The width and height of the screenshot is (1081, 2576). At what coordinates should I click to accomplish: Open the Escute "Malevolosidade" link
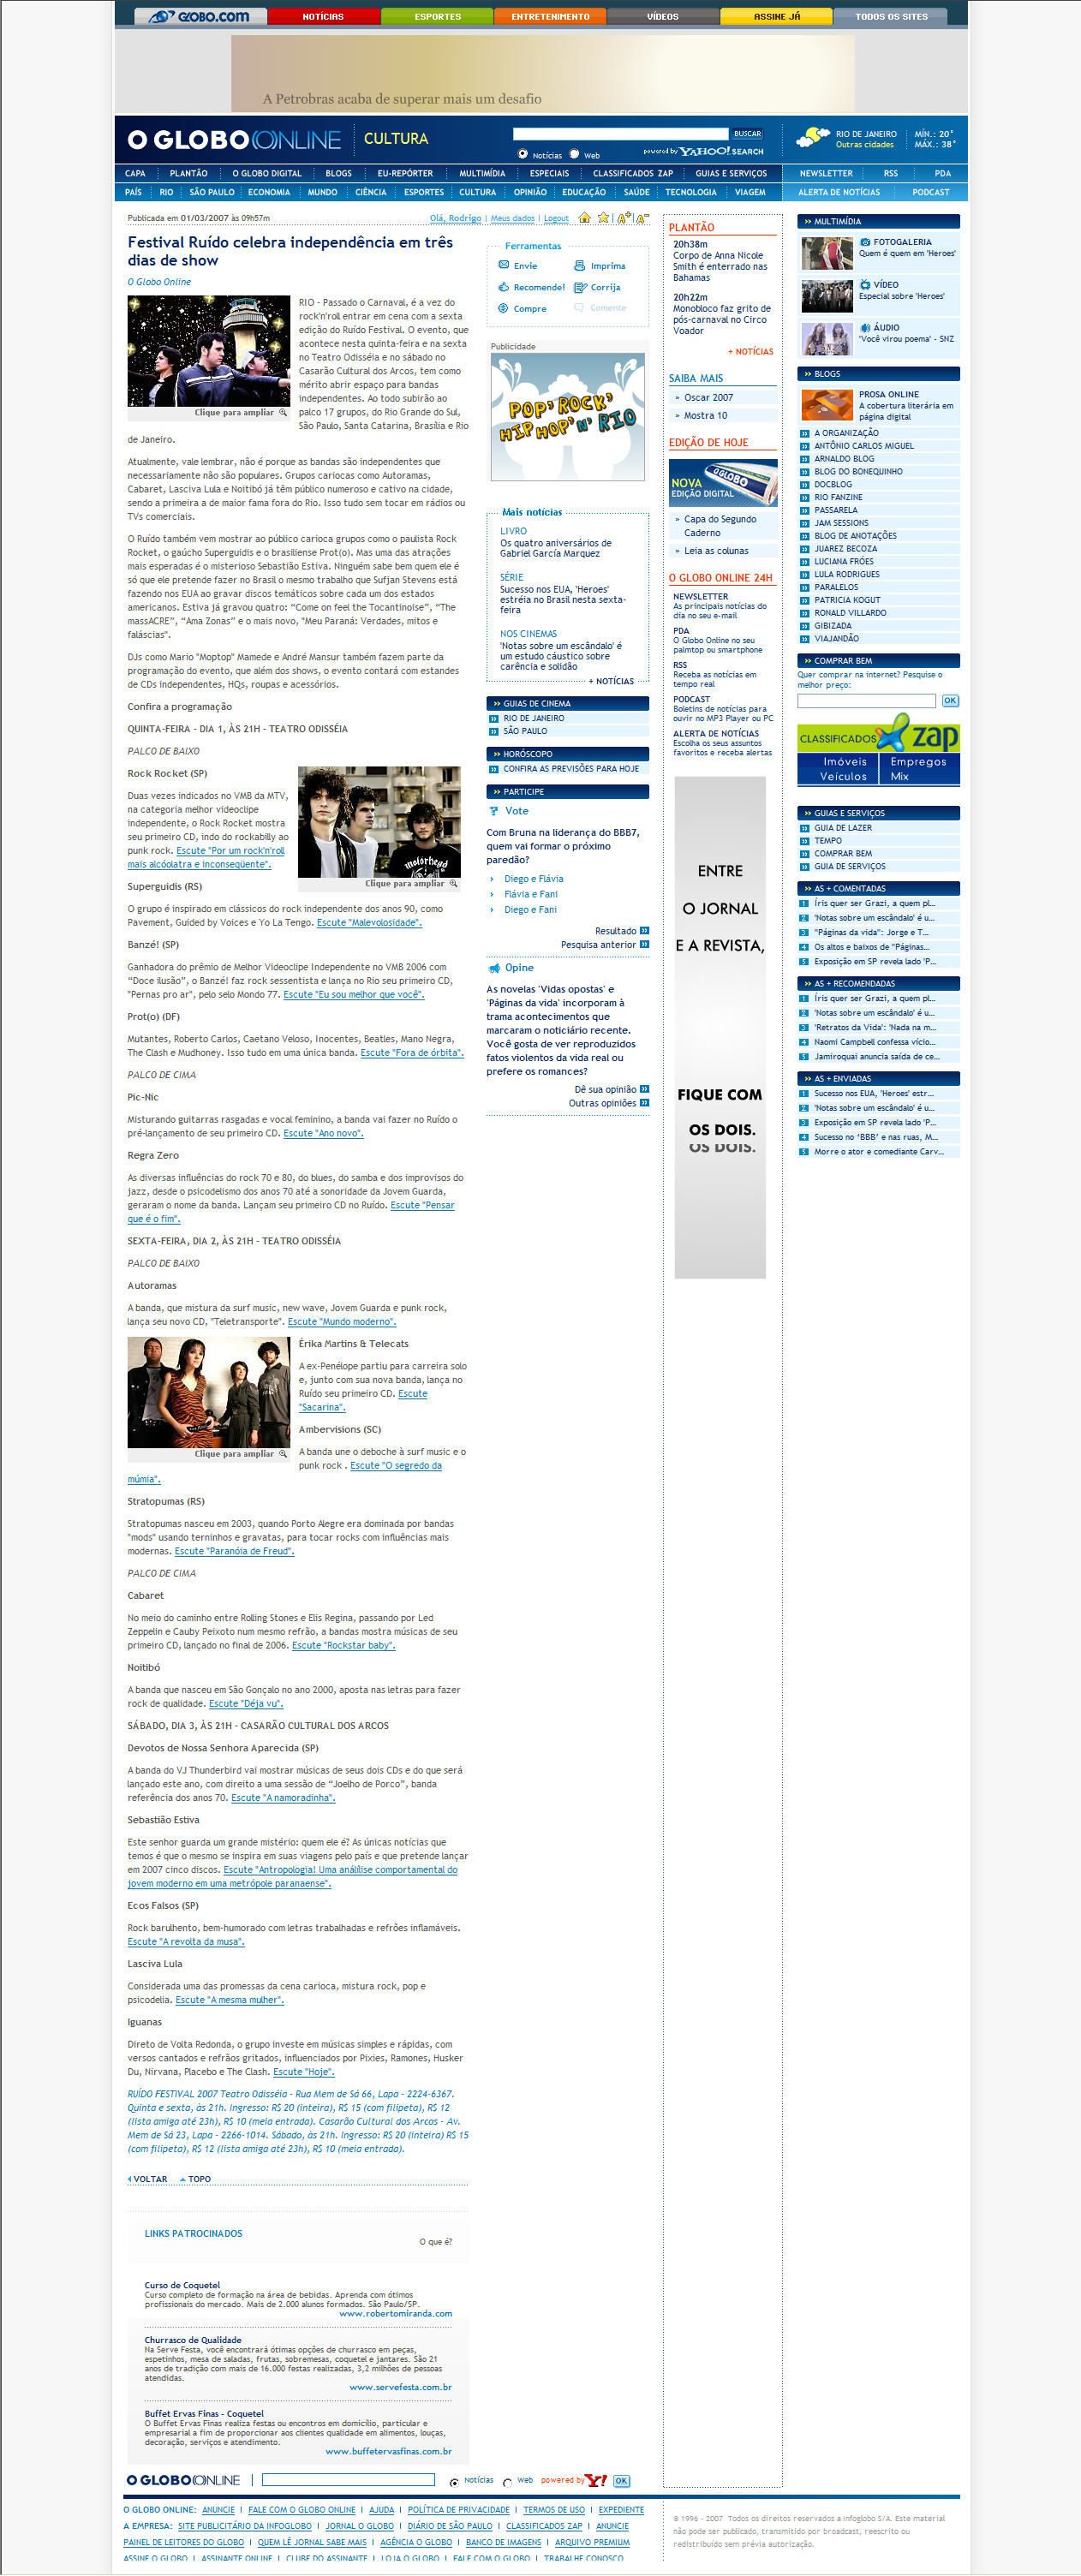(x=369, y=922)
